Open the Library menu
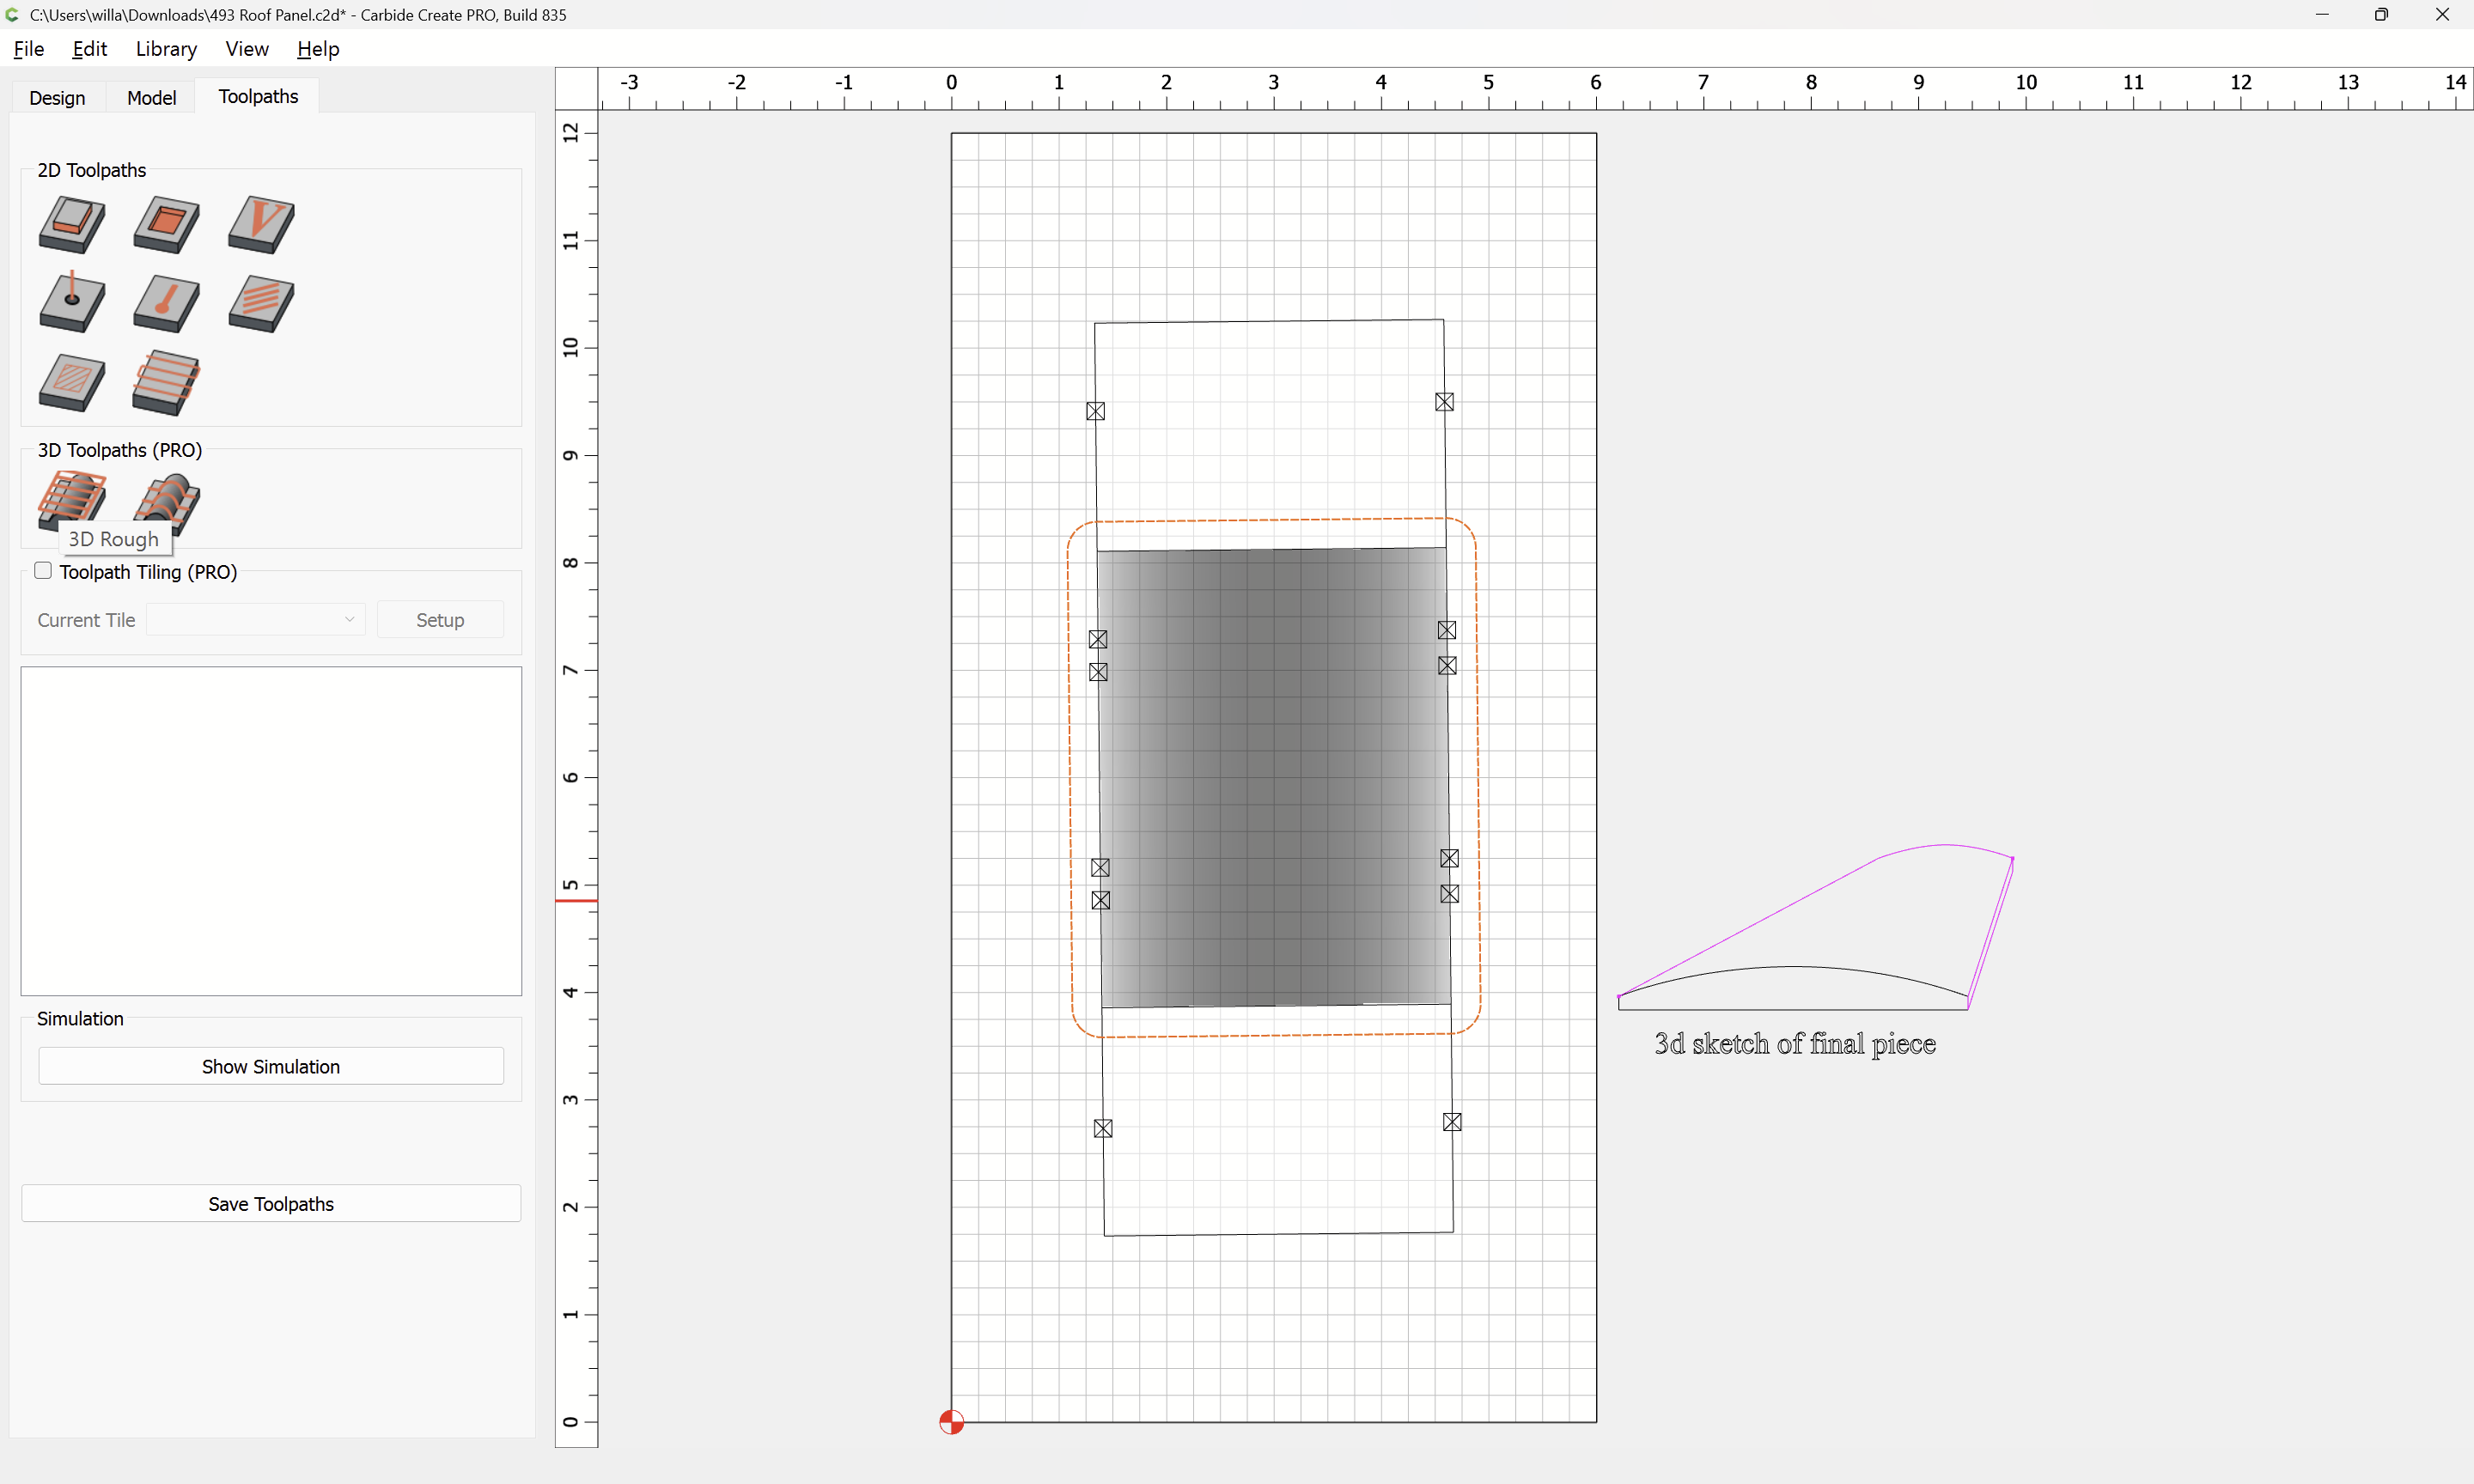This screenshot has height=1484, width=2474. [166, 49]
